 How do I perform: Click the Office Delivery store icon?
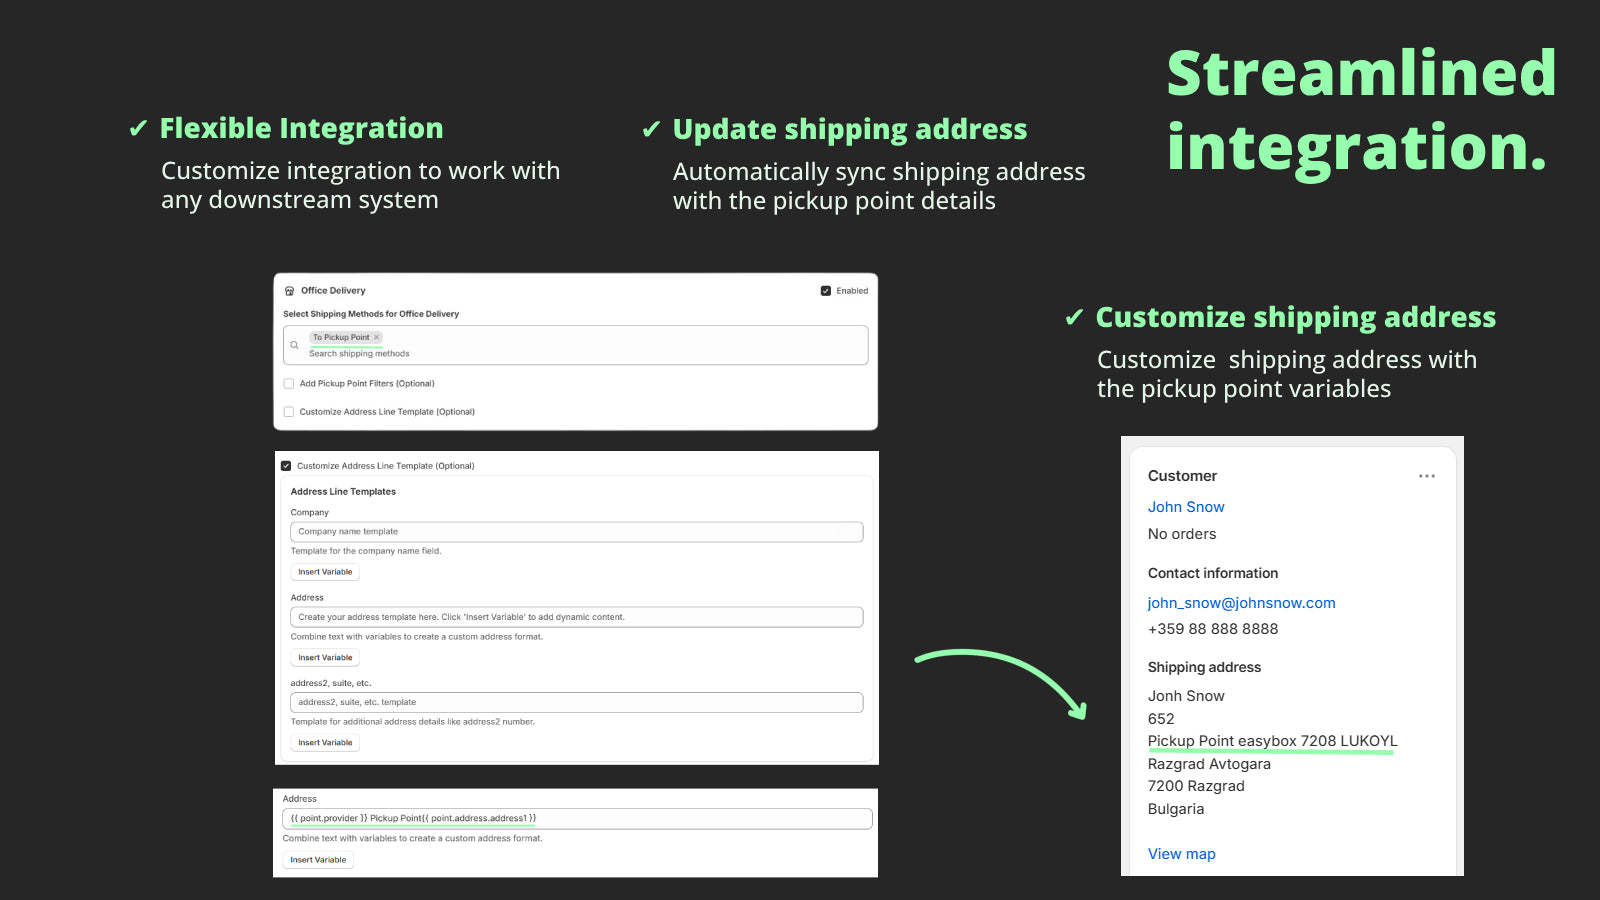[290, 291]
